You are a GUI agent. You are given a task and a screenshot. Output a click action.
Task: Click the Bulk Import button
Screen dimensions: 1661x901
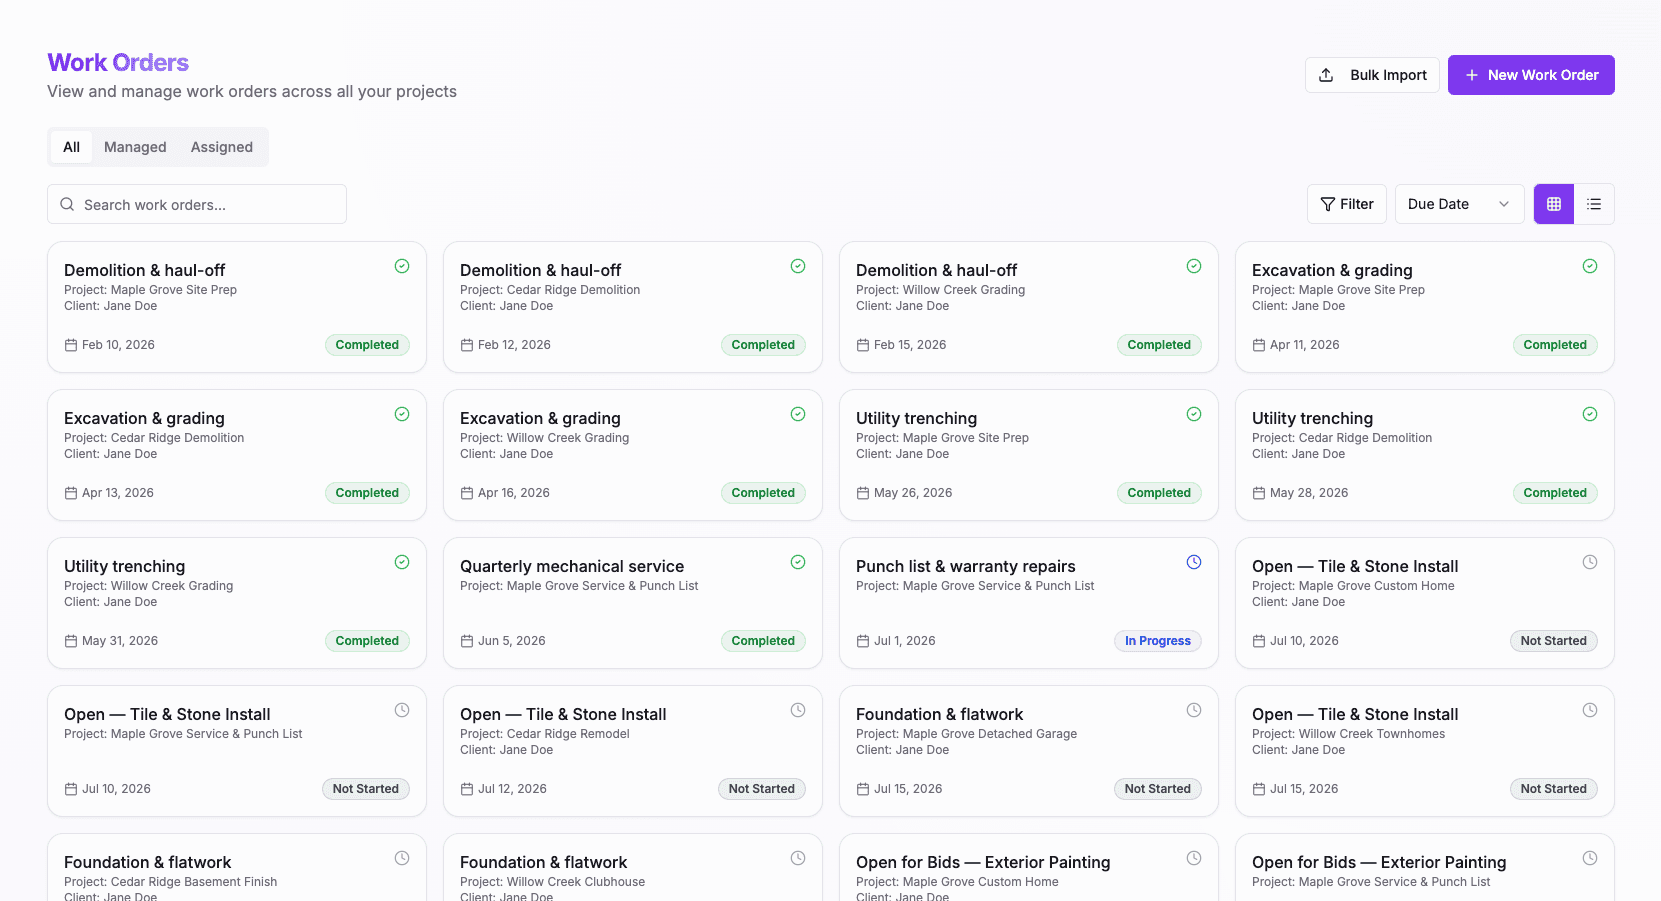pyautogui.click(x=1372, y=75)
